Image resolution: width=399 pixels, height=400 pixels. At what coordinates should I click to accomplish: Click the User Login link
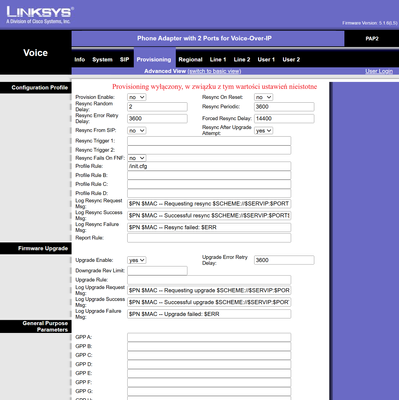click(379, 71)
